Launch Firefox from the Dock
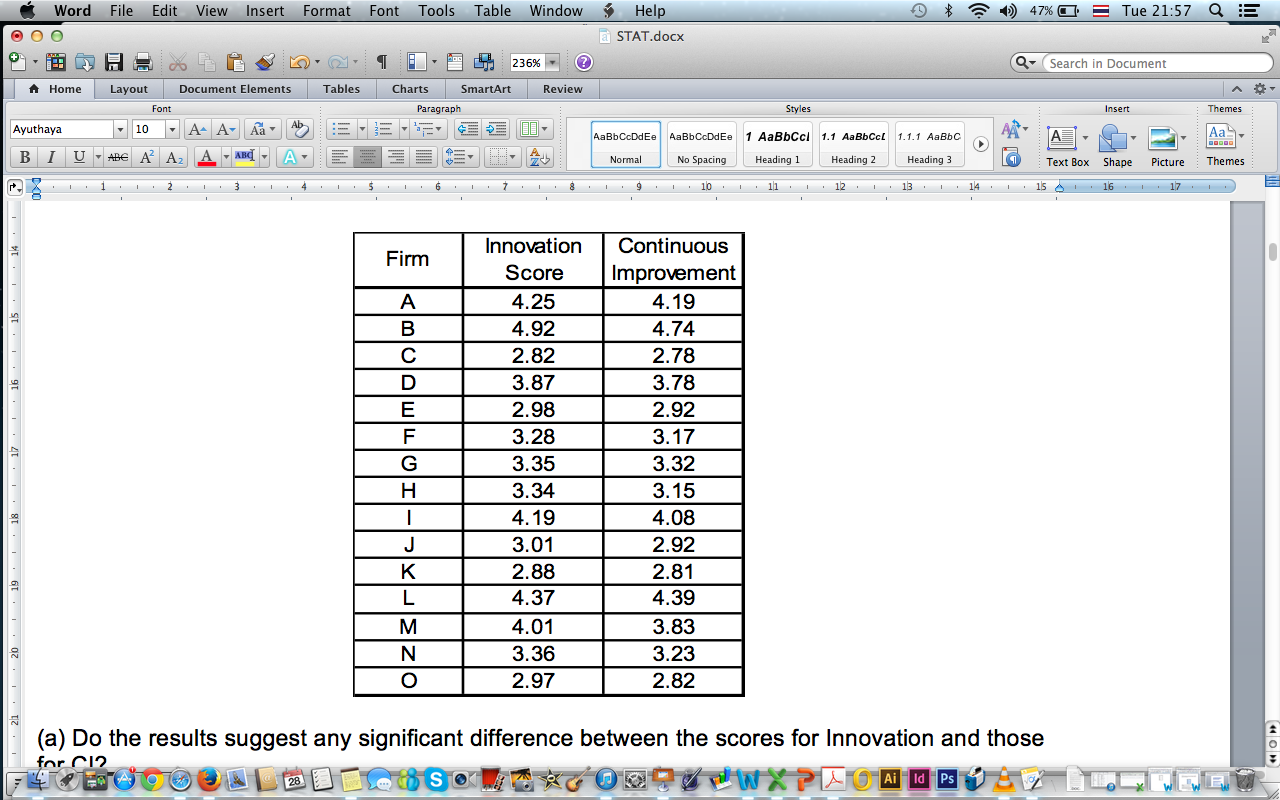This screenshot has height=800, width=1280. 209,779
